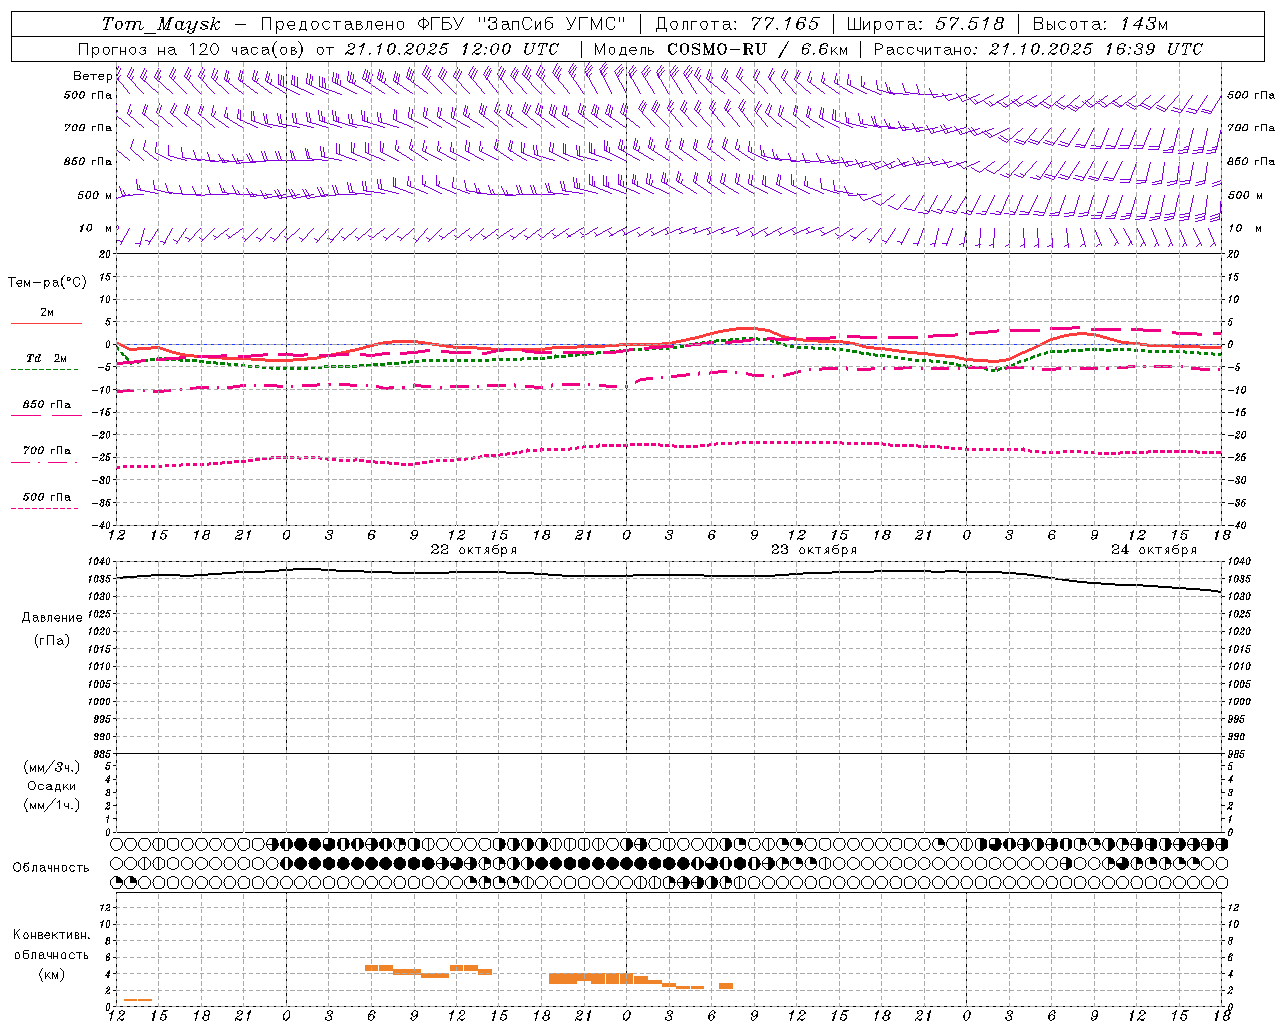This screenshot has width=1280, height=1024.
Task: Click "Рассчитано: 21.10.2025 16:39 UTC" timestamp
Action: click(x=1038, y=49)
